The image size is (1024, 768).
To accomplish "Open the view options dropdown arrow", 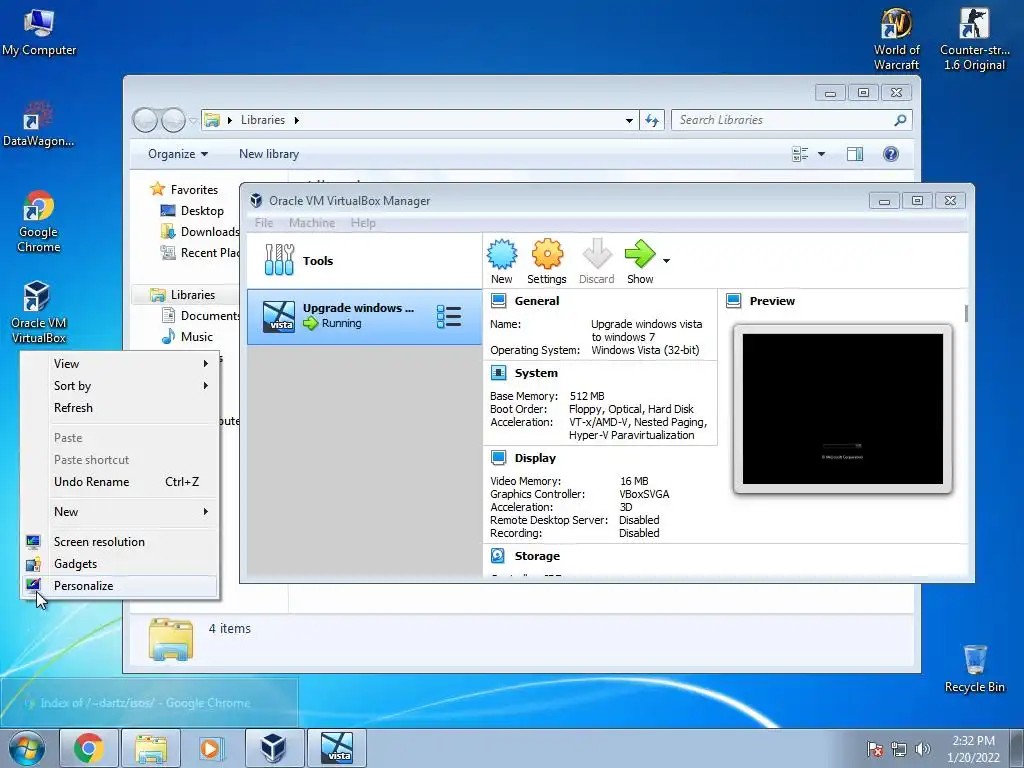I will [822, 154].
